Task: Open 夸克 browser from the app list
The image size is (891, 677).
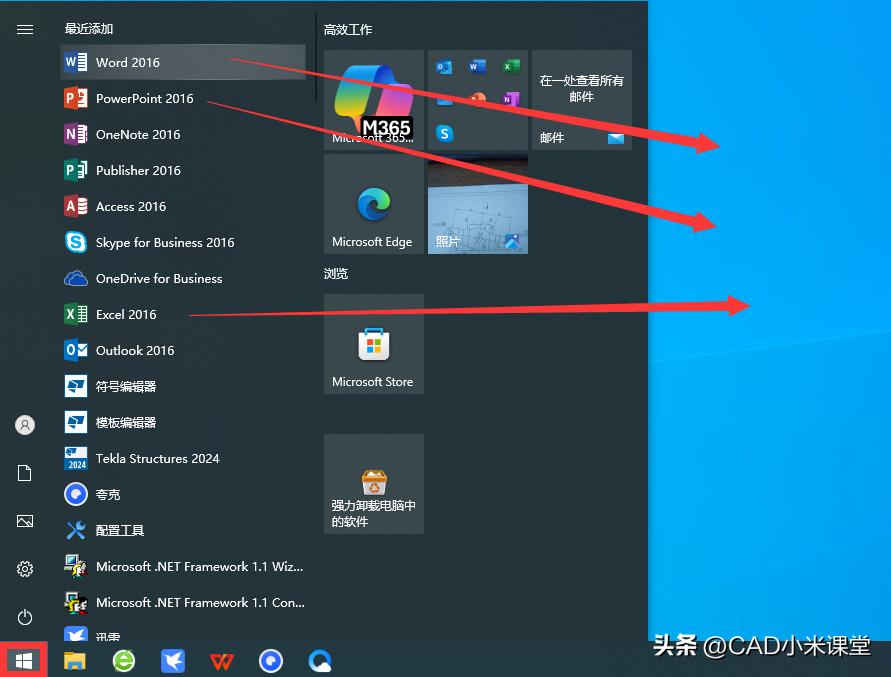Action: pyautogui.click(x=183, y=494)
